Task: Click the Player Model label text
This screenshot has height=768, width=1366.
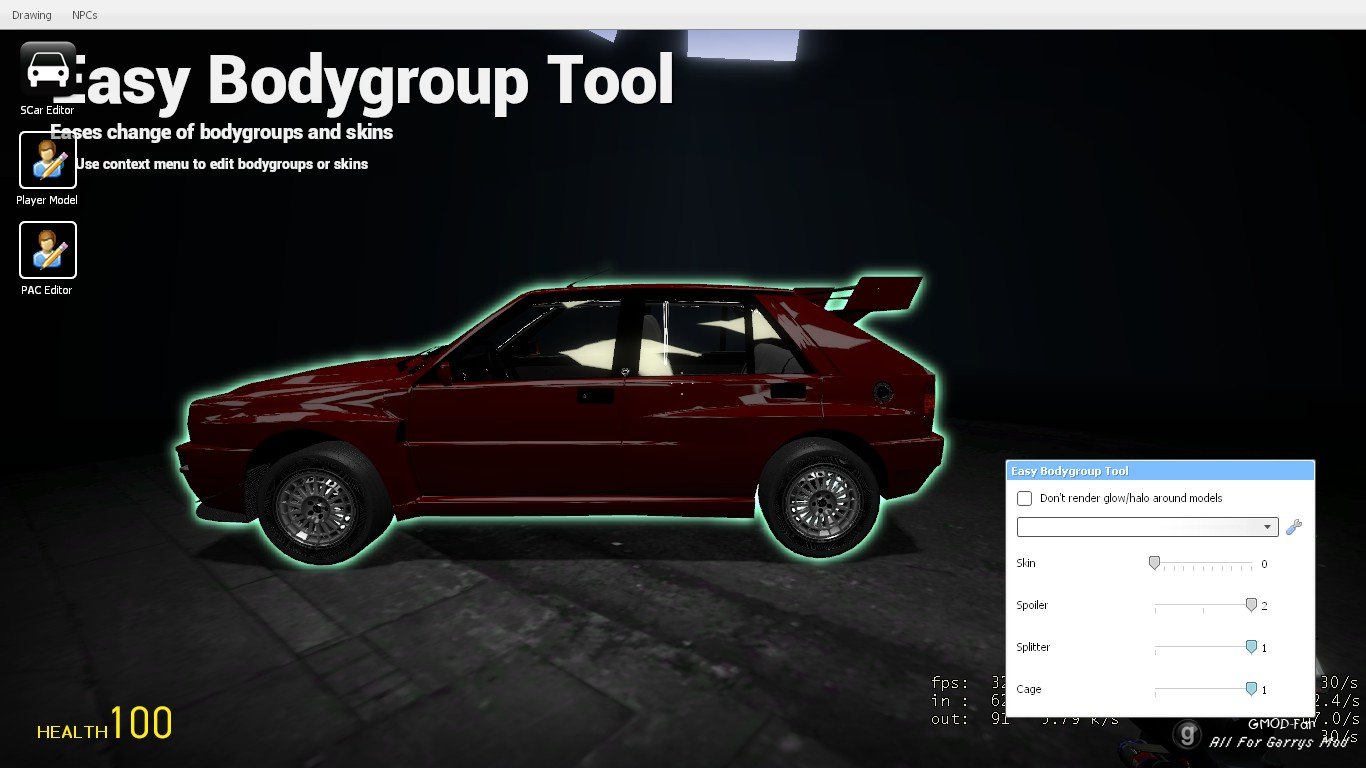Action: 47,200
